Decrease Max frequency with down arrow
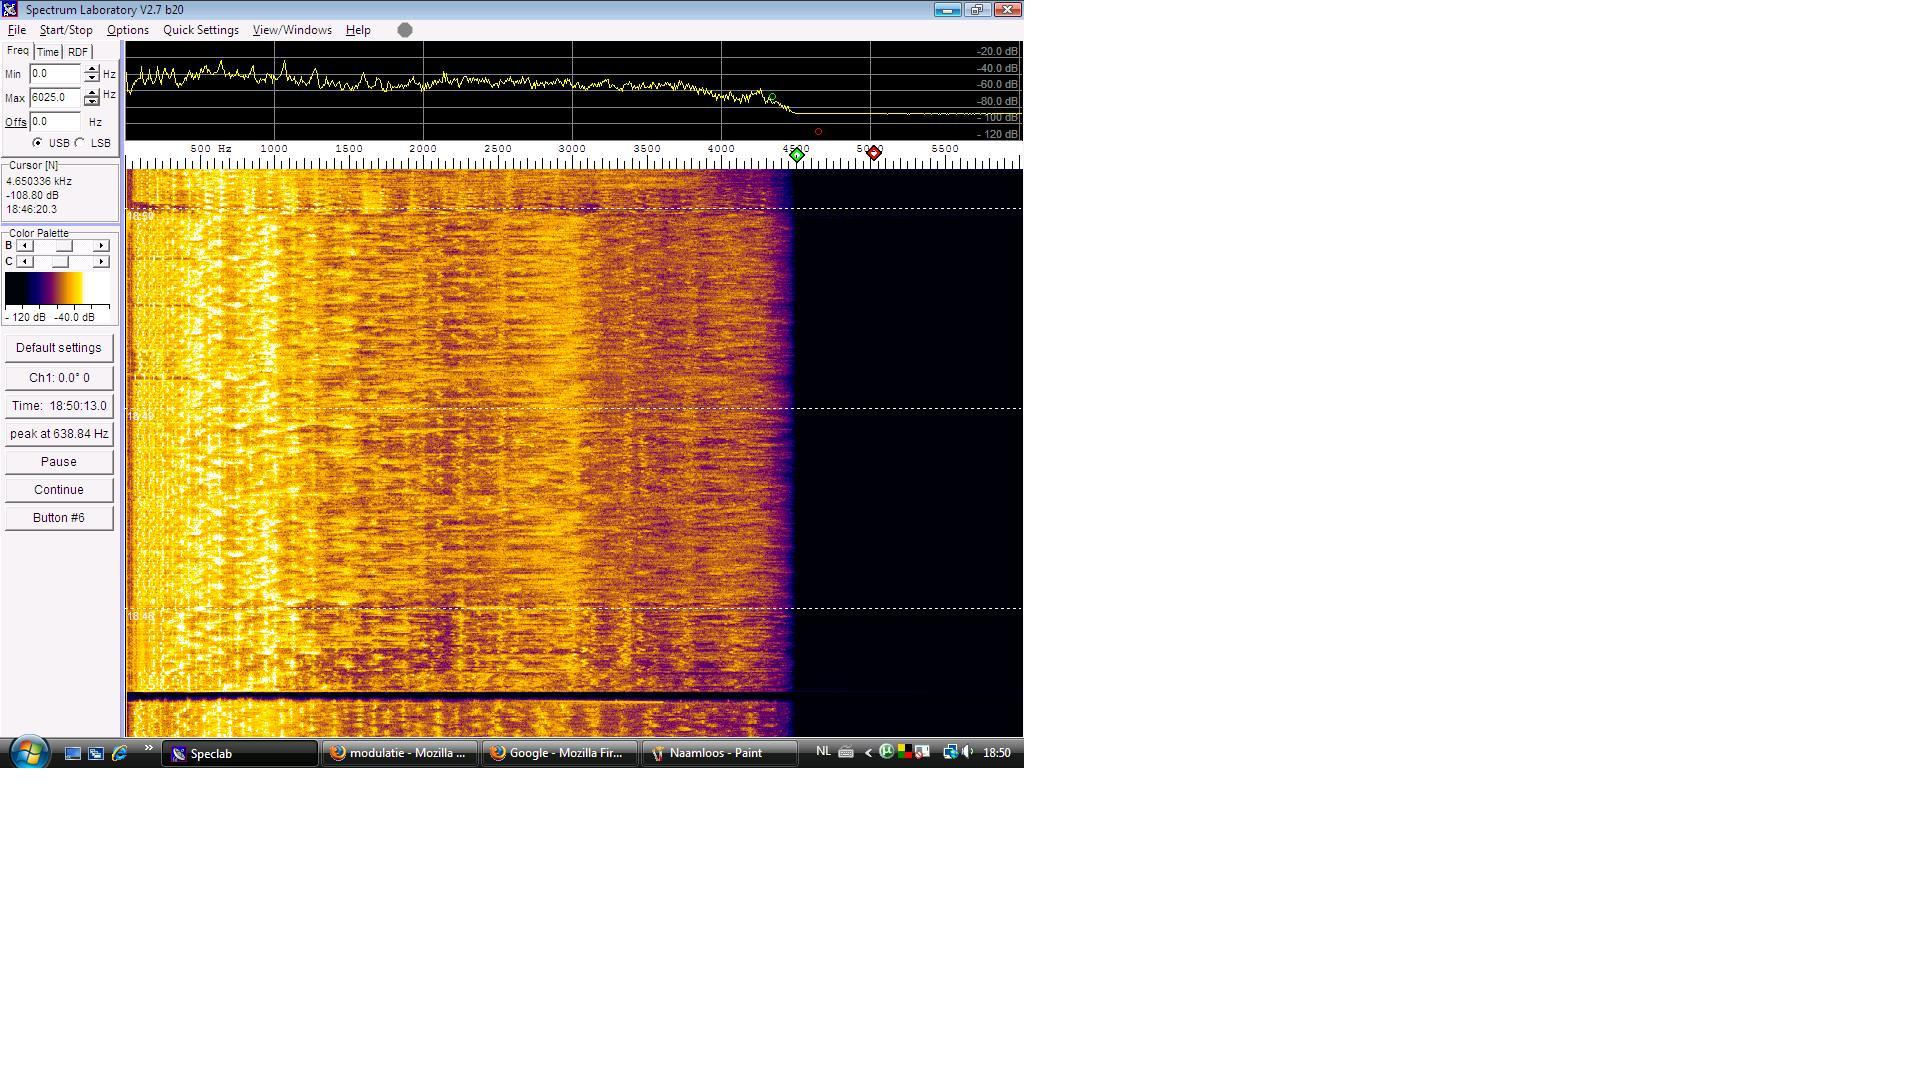Image resolution: width=1920 pixels, height=1080 pixels. coord(92,102)
